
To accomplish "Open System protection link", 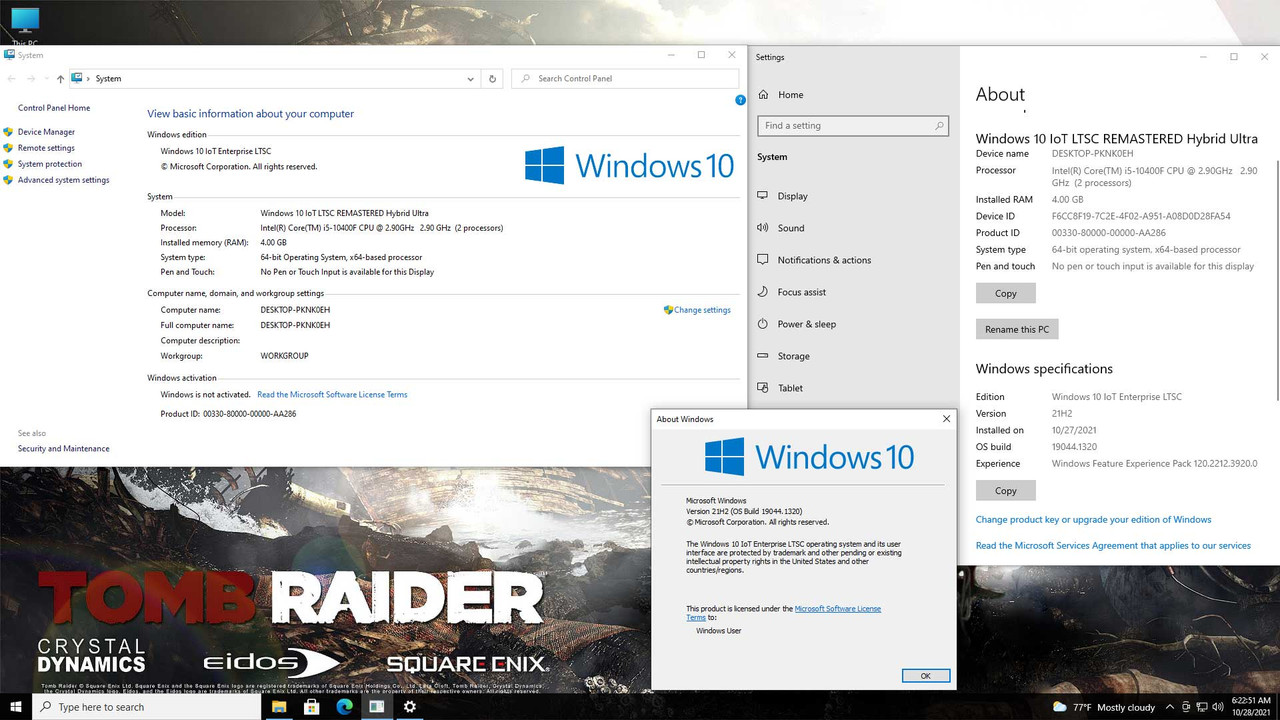I will click(50, 164).
